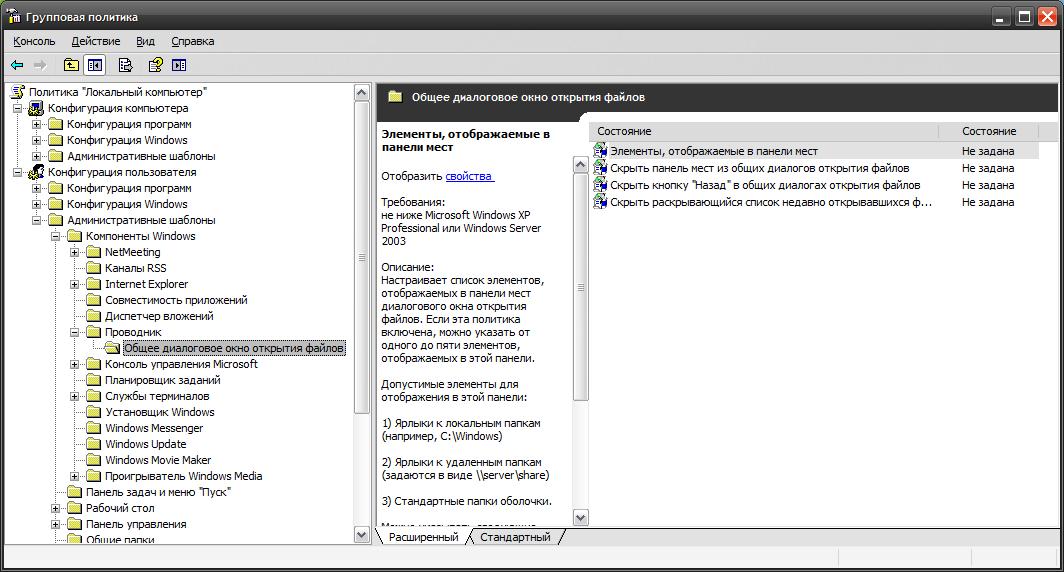Select Установщик Windows in the tree

point(159,412)
